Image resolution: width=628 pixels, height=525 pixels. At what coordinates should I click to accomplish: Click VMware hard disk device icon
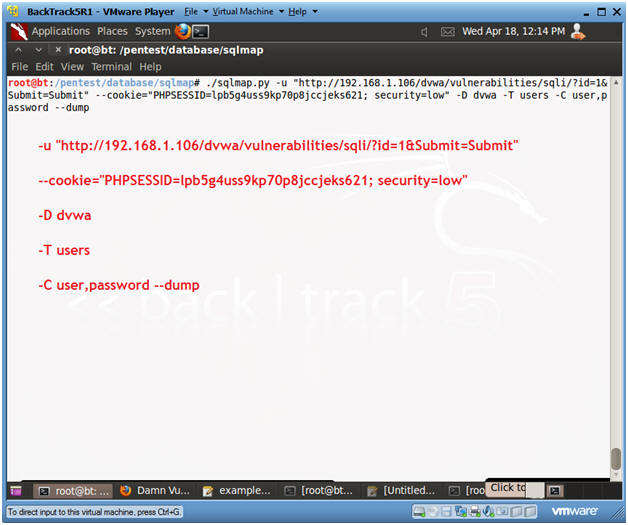coord(419,511)
